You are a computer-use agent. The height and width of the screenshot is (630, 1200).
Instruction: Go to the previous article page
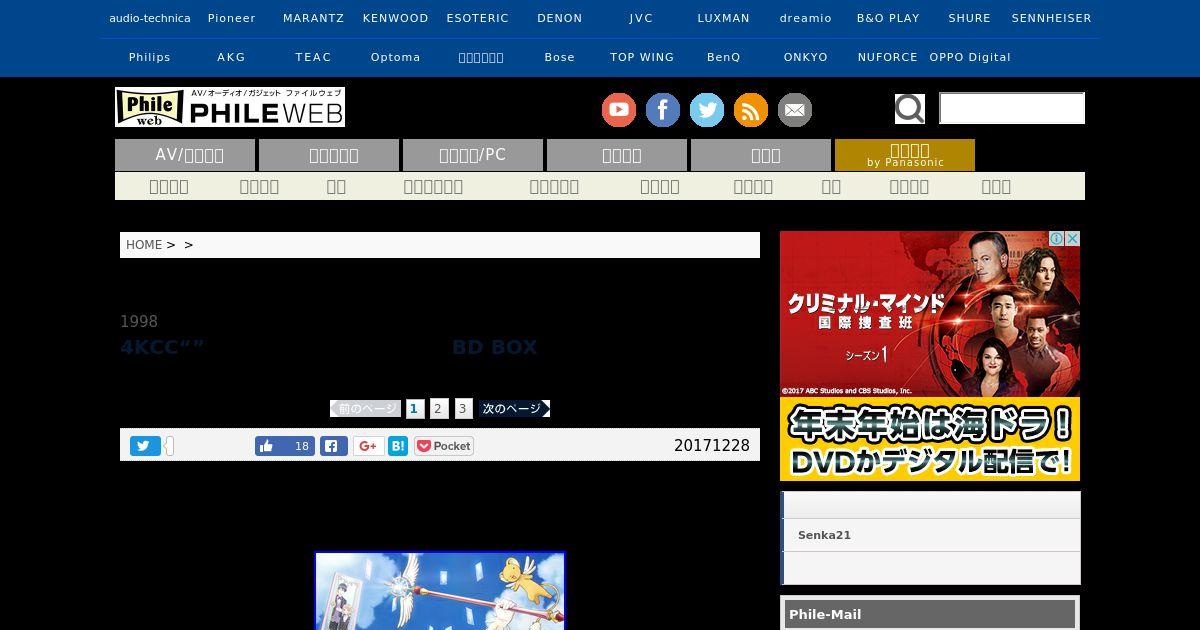(x=366, y=409)
